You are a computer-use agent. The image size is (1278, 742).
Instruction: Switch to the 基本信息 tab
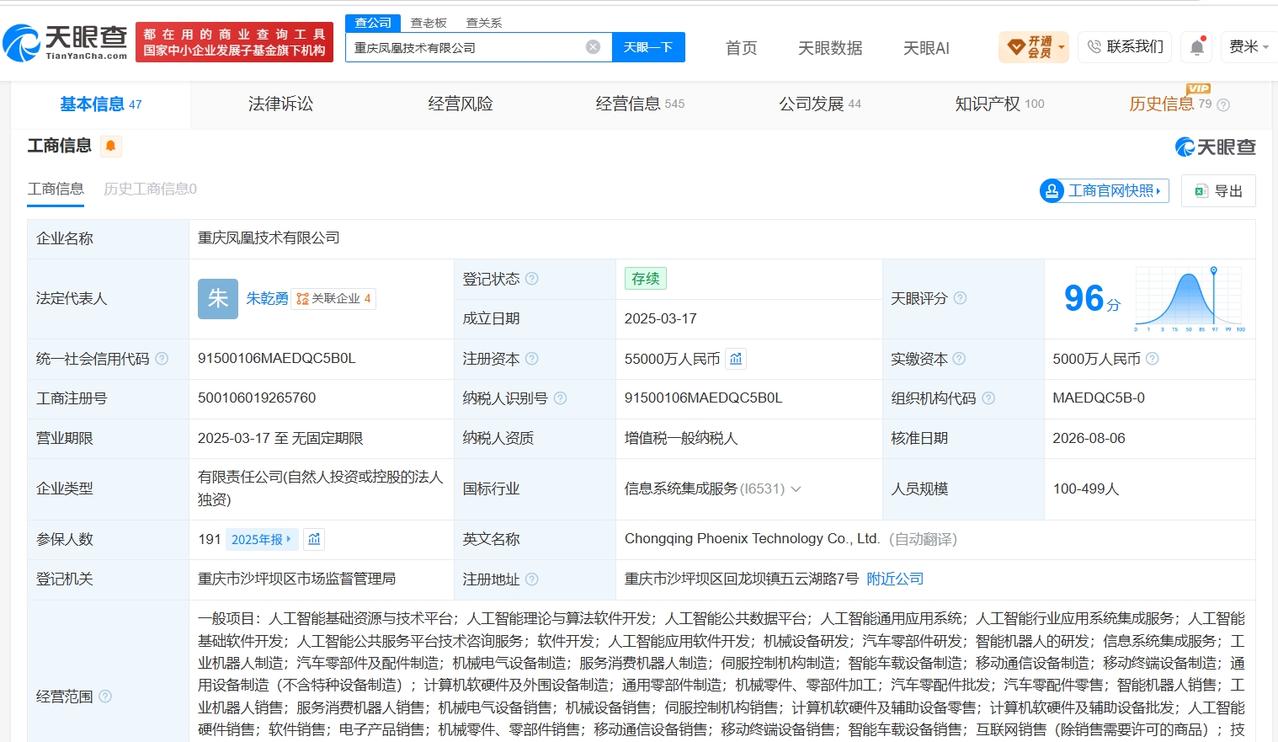point(100,104)
